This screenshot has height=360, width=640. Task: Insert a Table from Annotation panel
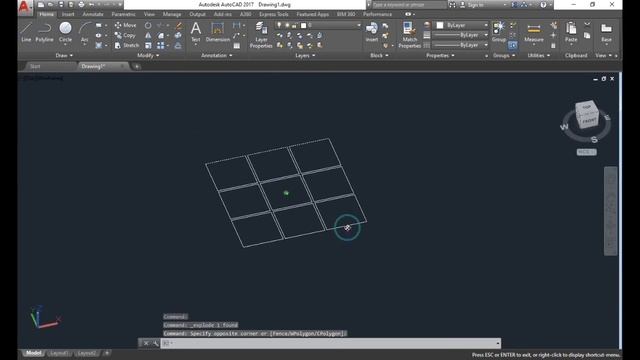click(236, 46)
